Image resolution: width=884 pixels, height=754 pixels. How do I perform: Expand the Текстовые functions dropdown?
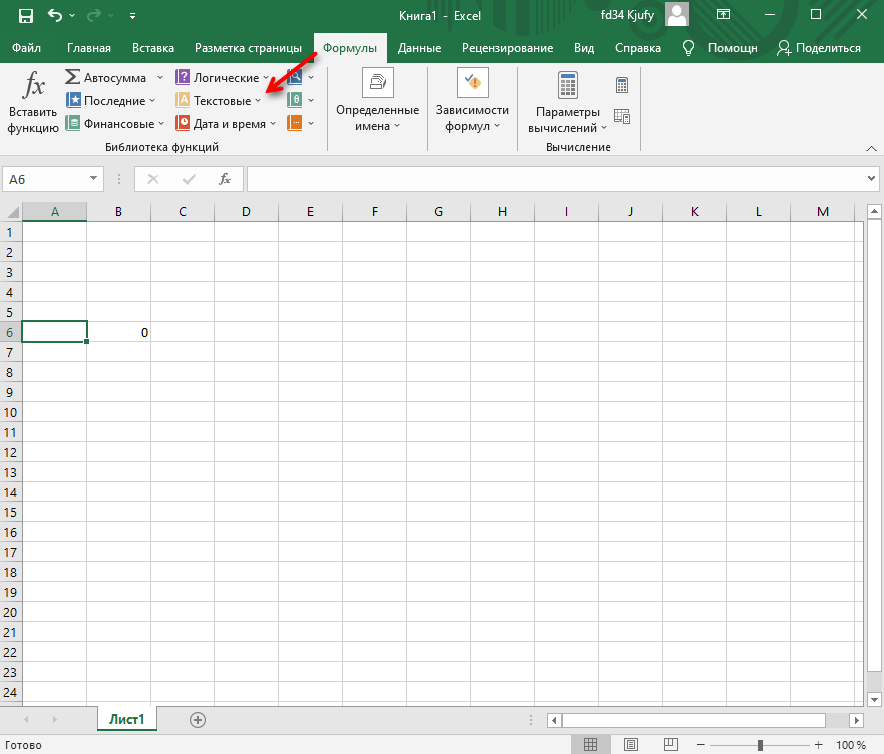click(x=218, y=101)
